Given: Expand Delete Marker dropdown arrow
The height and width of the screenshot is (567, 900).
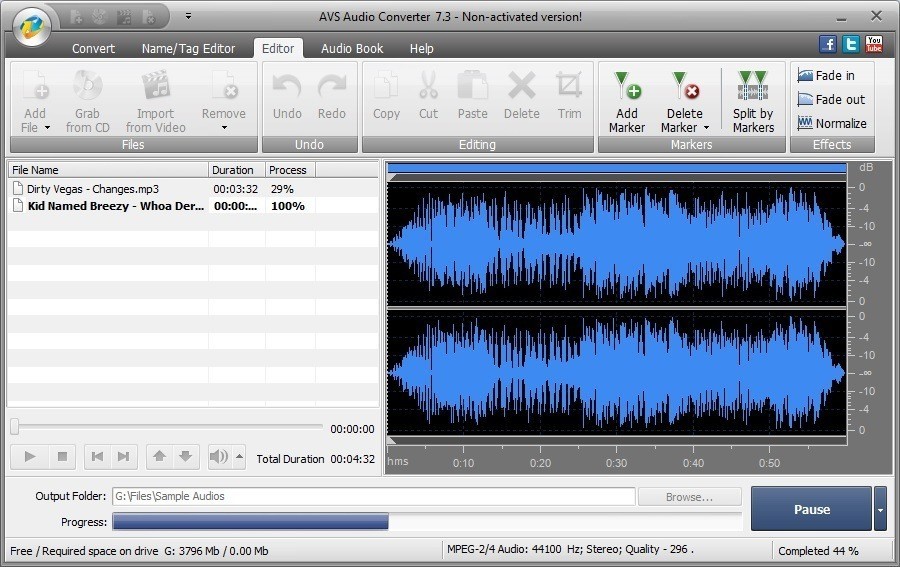Looking at the screenshot, I should tap(707, 128).
